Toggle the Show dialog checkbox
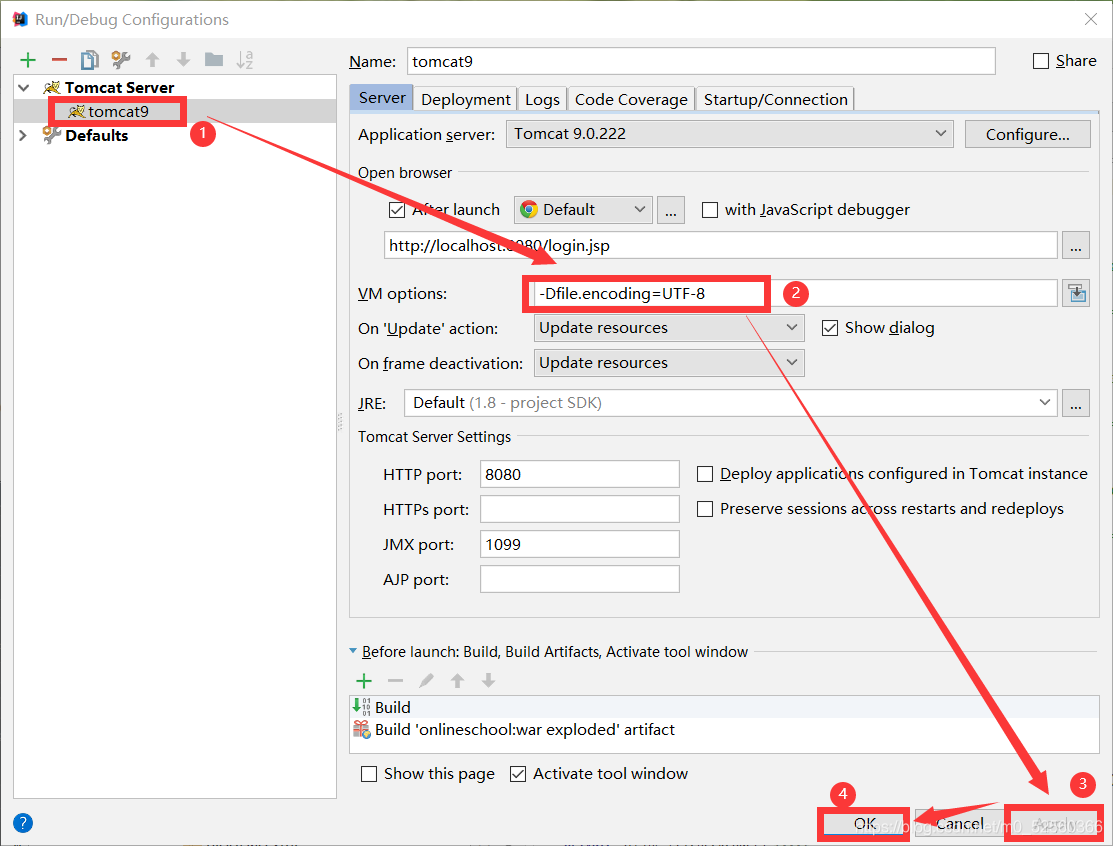The width and height of the screenshot is (1113, 846). point(830,328)
